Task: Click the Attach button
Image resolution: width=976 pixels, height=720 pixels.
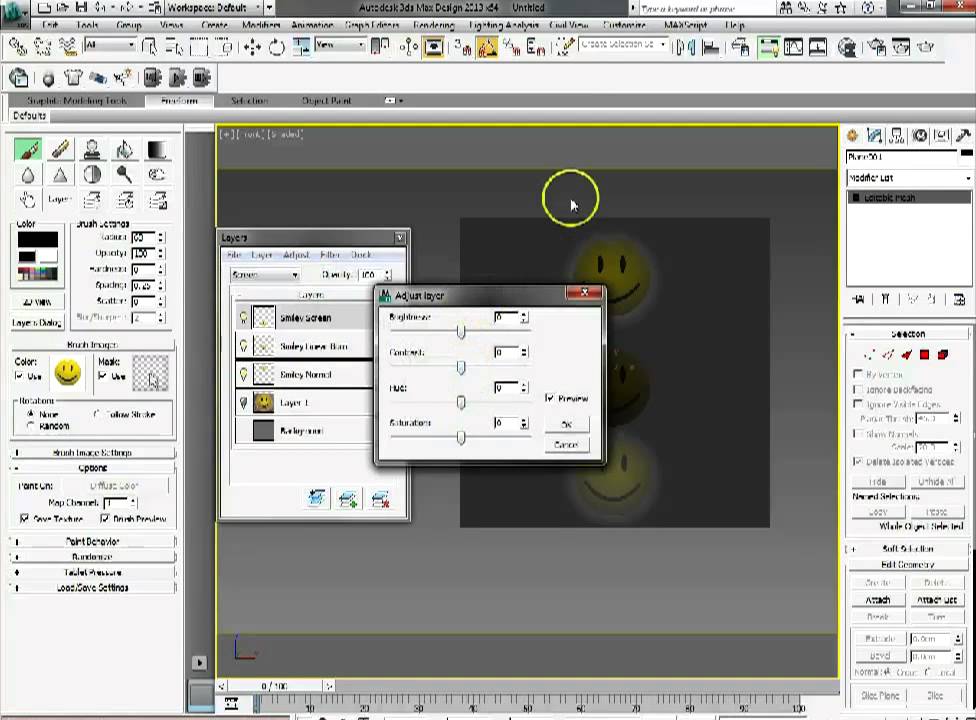Action: pos(878,600)
